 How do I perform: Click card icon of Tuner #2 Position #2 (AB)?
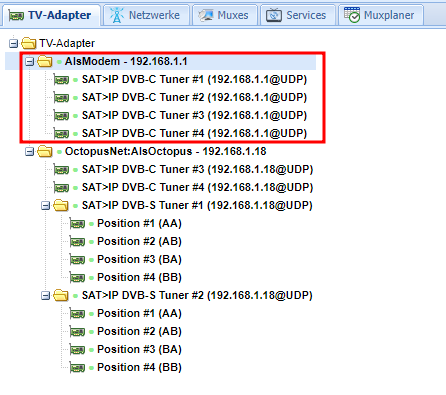(x=78, y=332)
